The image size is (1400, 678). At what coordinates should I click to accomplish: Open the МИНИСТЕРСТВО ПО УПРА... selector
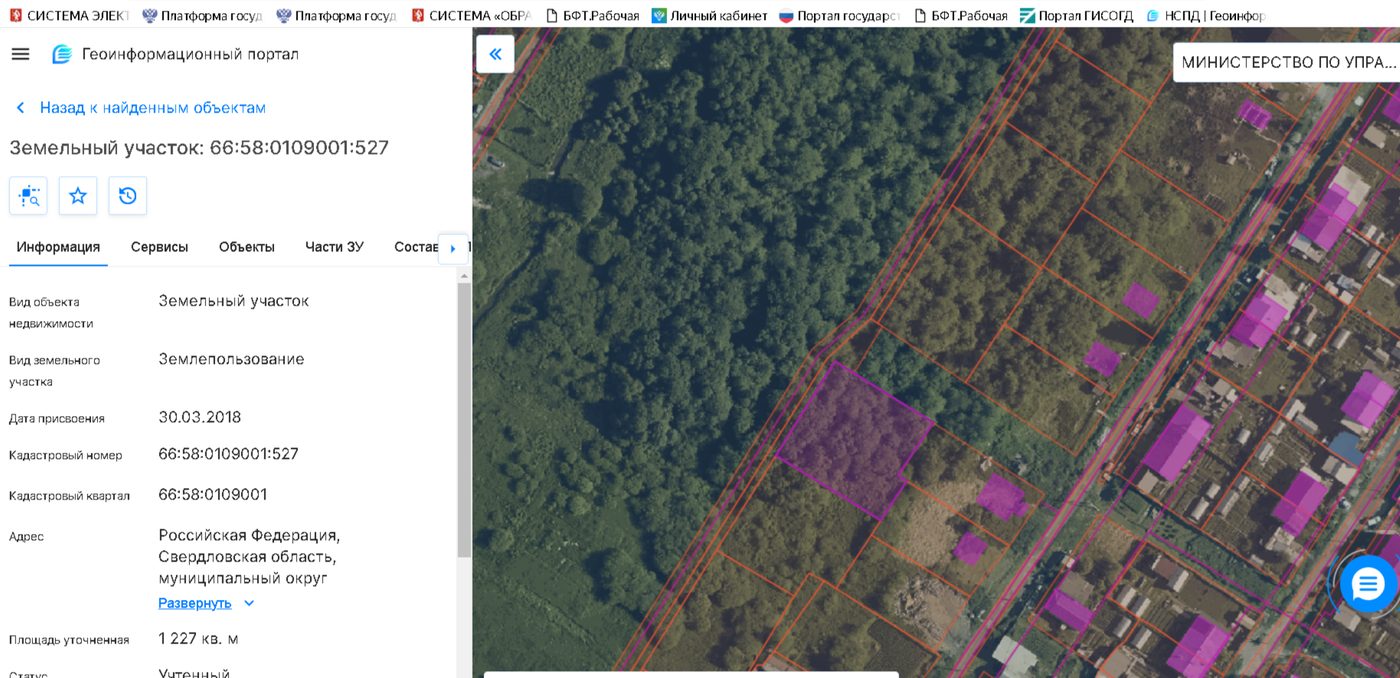pyautogui.click(x=1286, y=62)
